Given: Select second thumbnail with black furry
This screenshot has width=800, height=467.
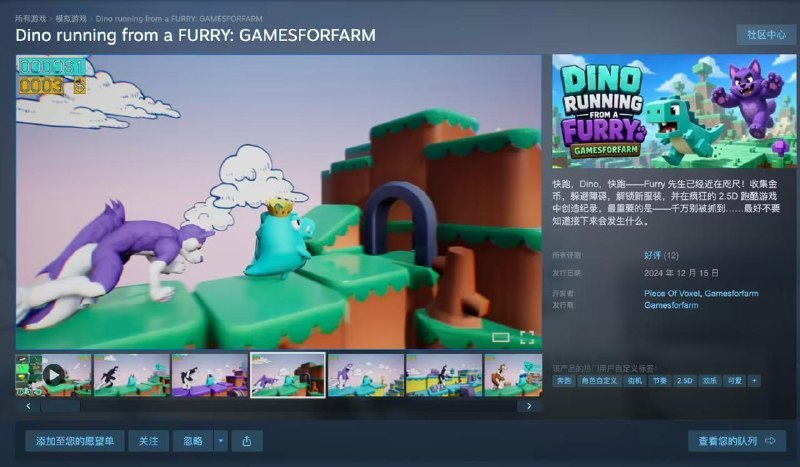Looking at the screenshot, I should 132,375.
